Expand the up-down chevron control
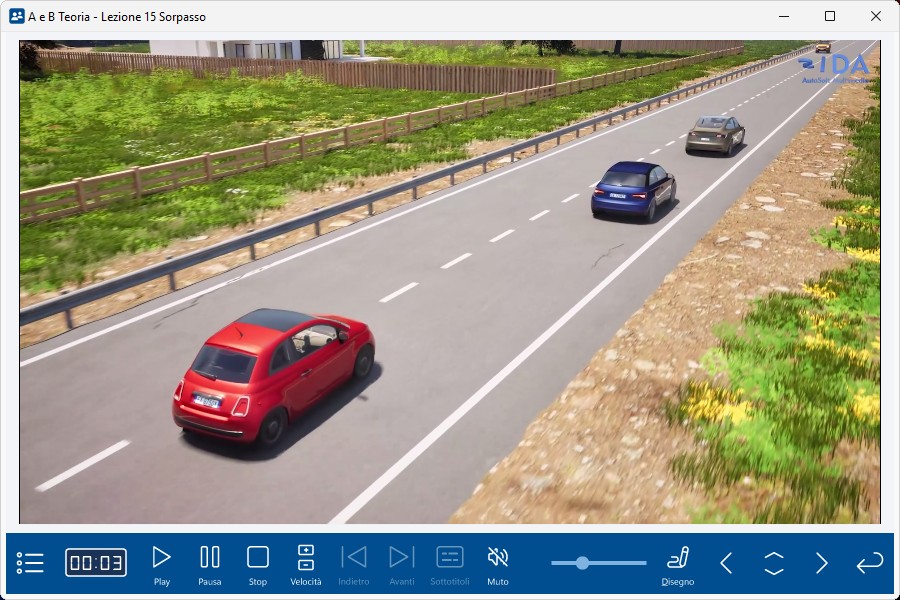This screenshot has width=900, height=600. [774, 563]
